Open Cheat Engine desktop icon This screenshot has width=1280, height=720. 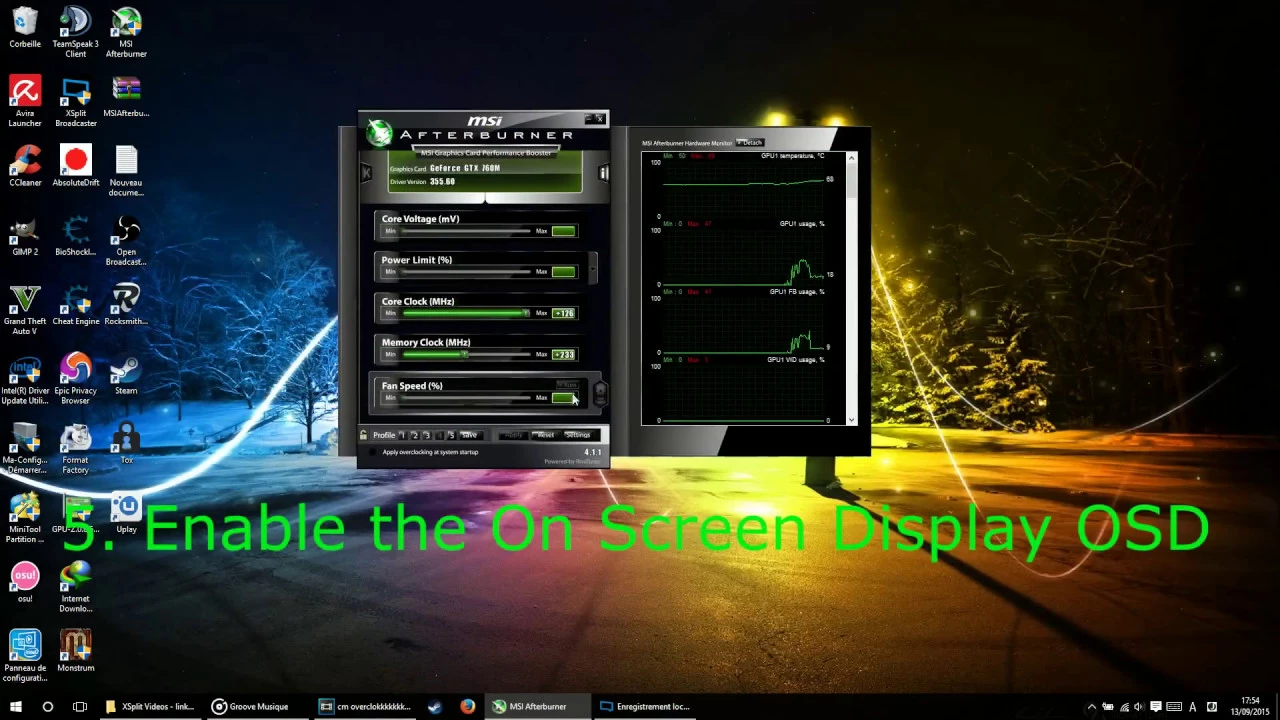[76, 305]
